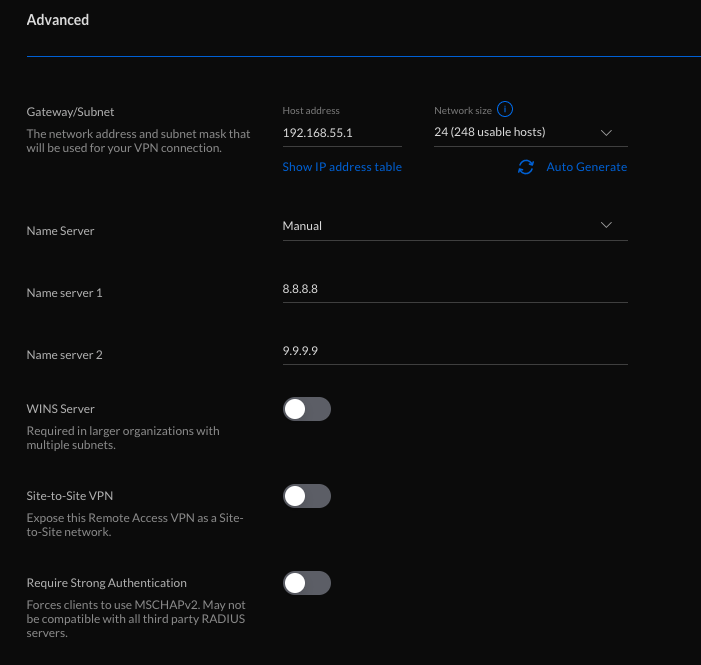Click the Site-to-Site VPN label
Viewport: 701px width, 665px height.
click(70, 496)
